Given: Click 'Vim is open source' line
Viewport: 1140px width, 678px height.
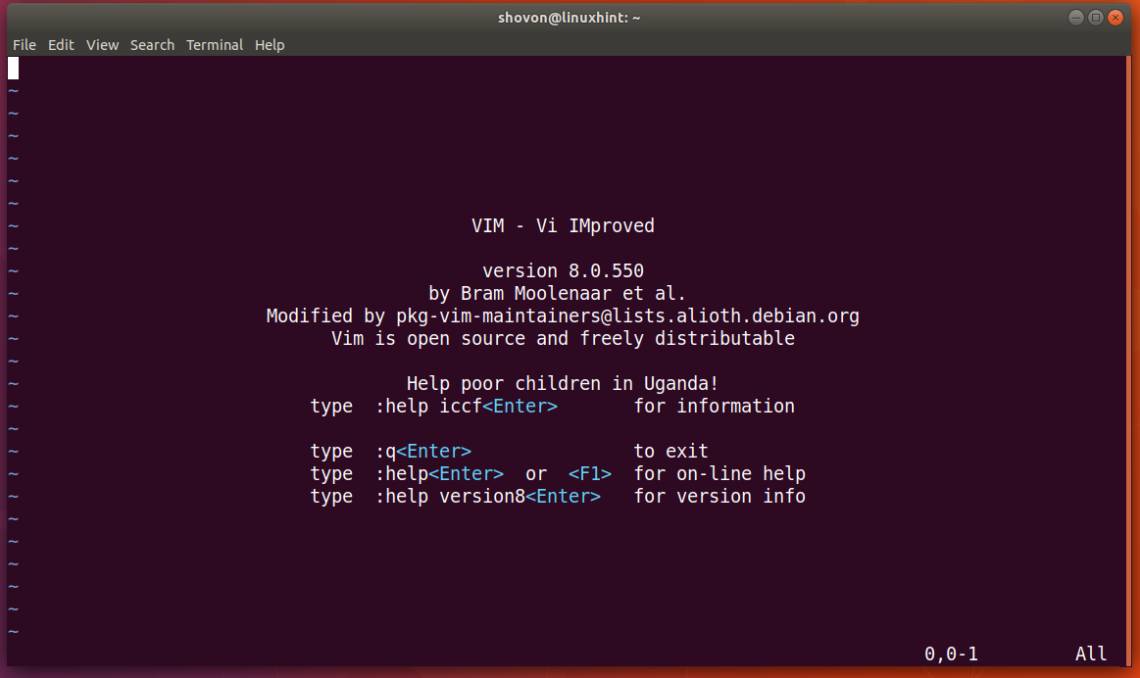Looking at the screenshot, I should coord(563,339).
